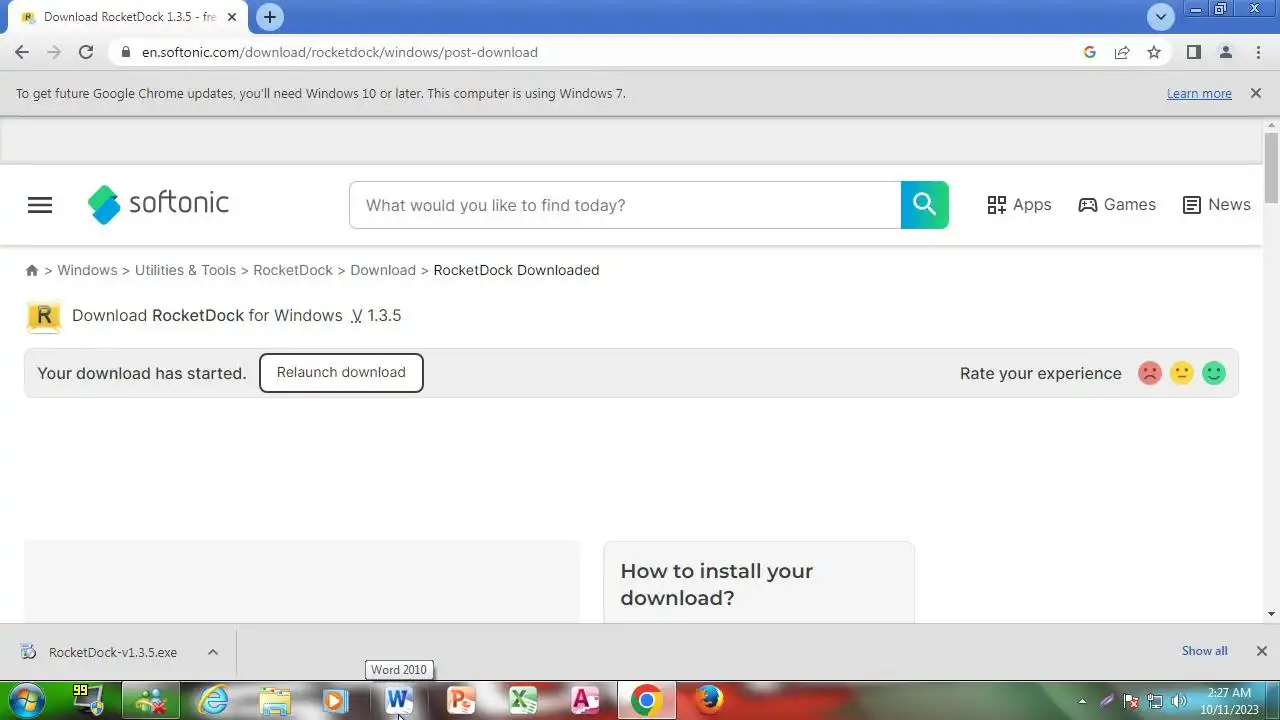Open the Softonic hamburger menu
The image size is (1280, 720).
point(40,205)
